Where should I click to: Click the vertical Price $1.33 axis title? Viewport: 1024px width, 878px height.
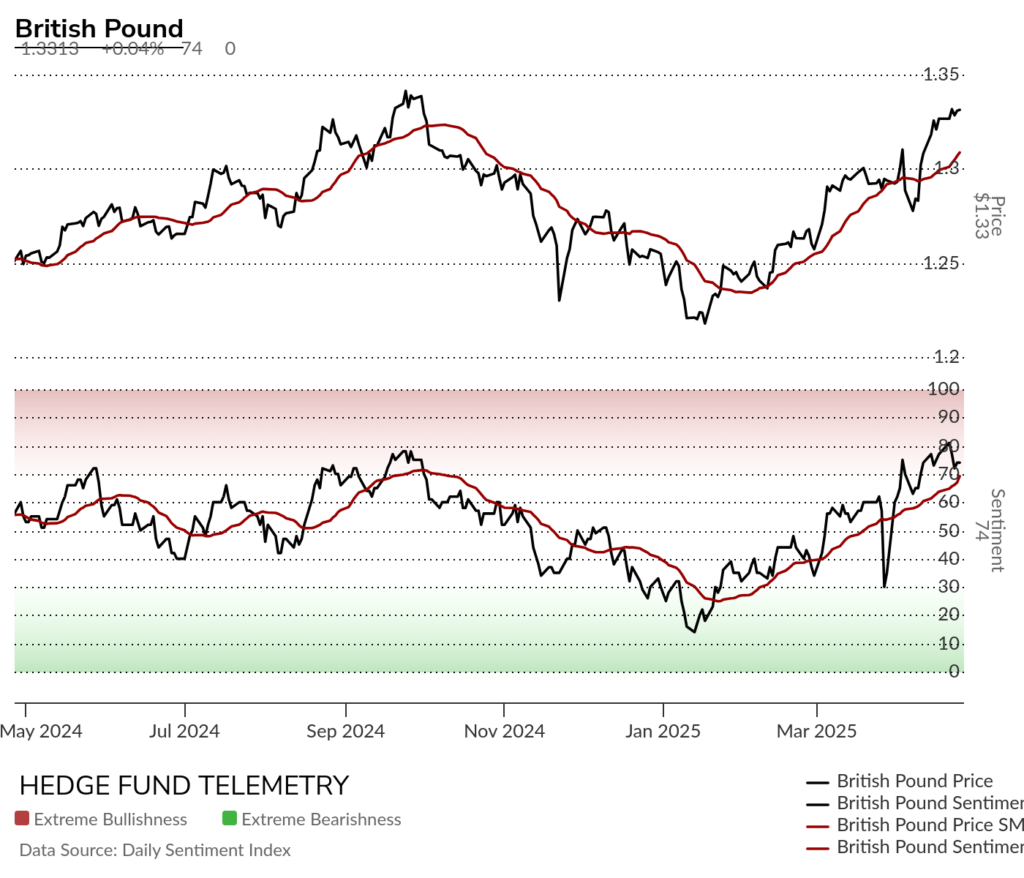[x=989, y=216]
